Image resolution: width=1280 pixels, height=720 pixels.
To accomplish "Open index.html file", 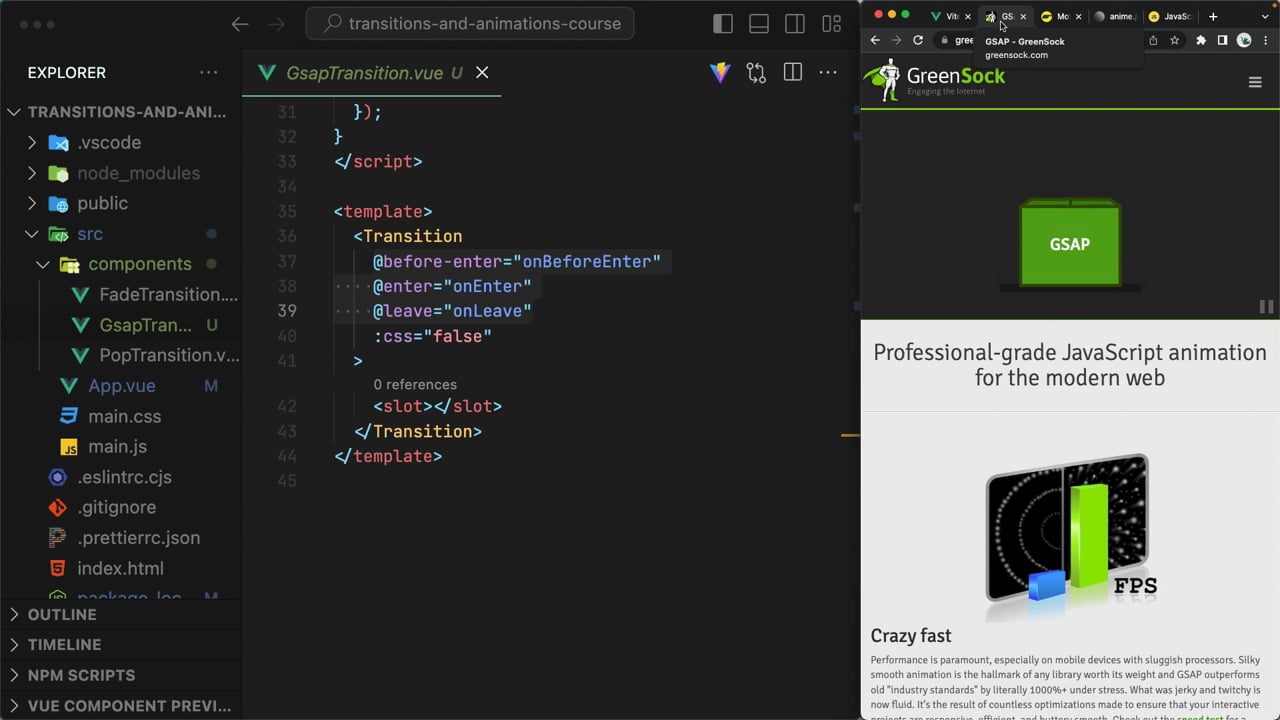I will click(121, 568).
